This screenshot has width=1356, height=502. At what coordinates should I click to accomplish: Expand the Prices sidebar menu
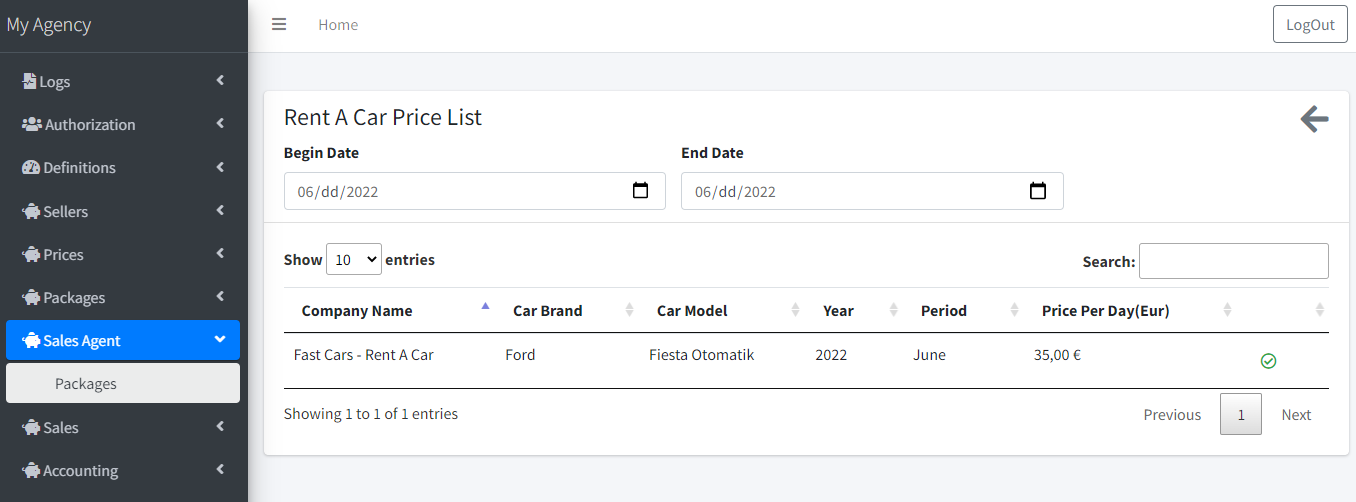(x=123, y=255)
